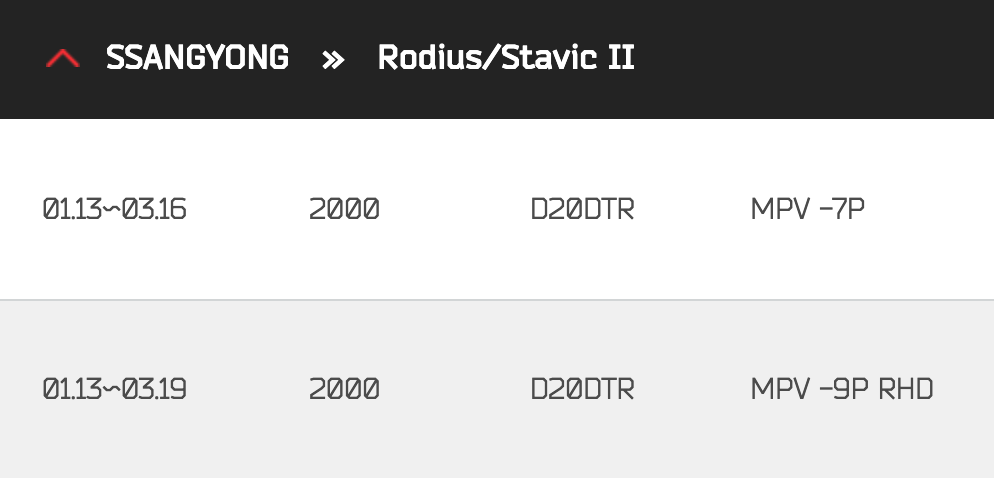Select the 01.13~03.16 date range
Viewport: 994px width, 478px height.
(x=115, y=210)
